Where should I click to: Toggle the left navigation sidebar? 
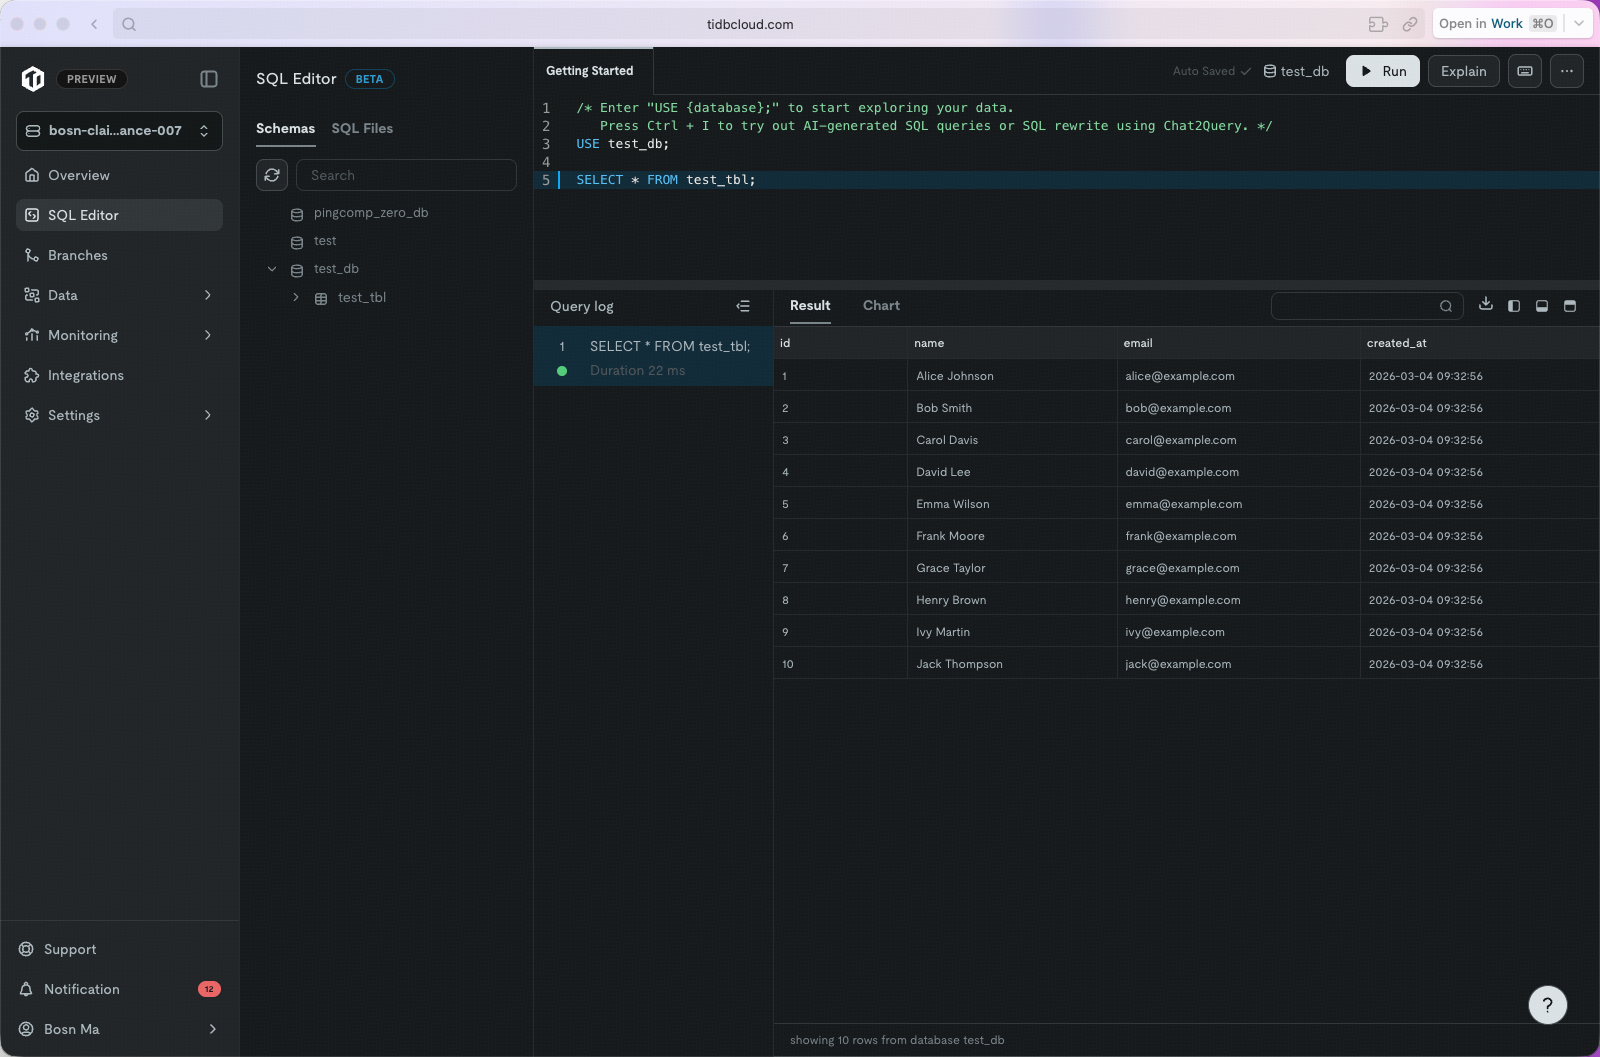point(209,79)
